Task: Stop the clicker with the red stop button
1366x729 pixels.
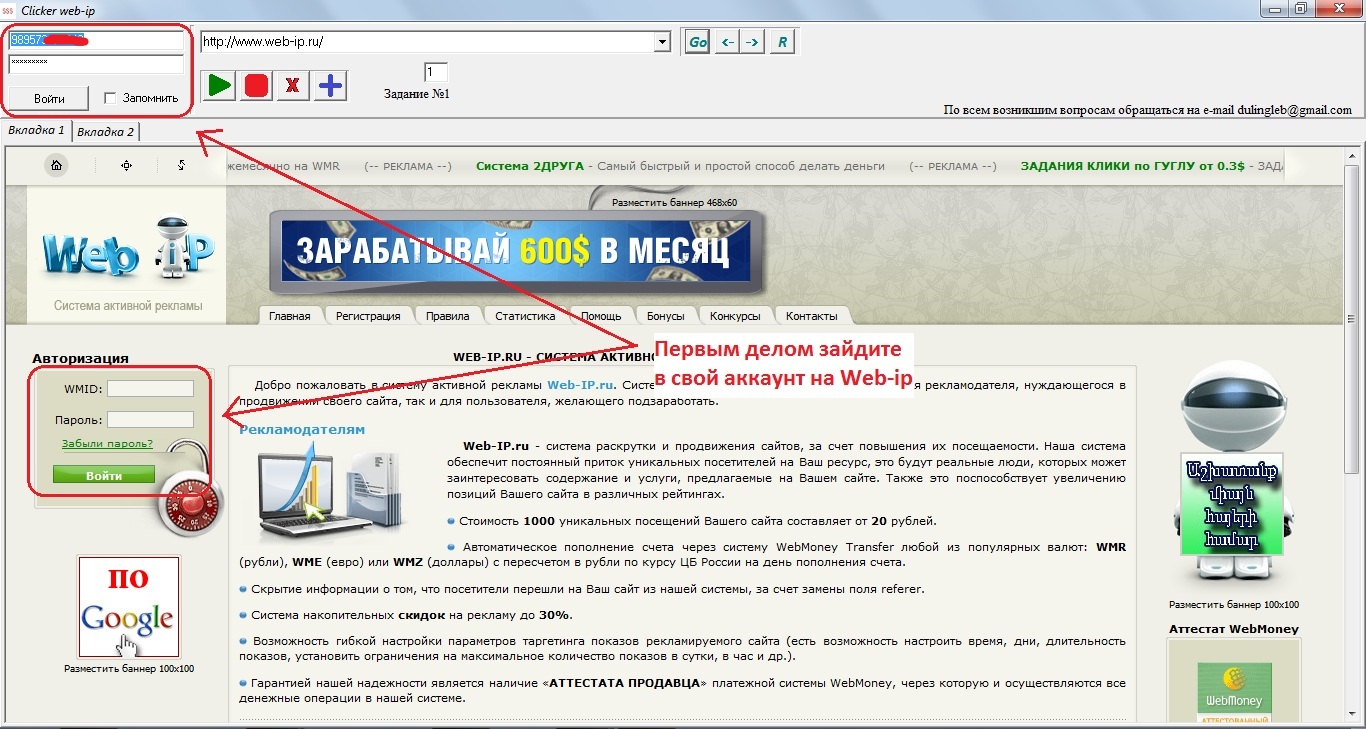Action: point(256,85)
